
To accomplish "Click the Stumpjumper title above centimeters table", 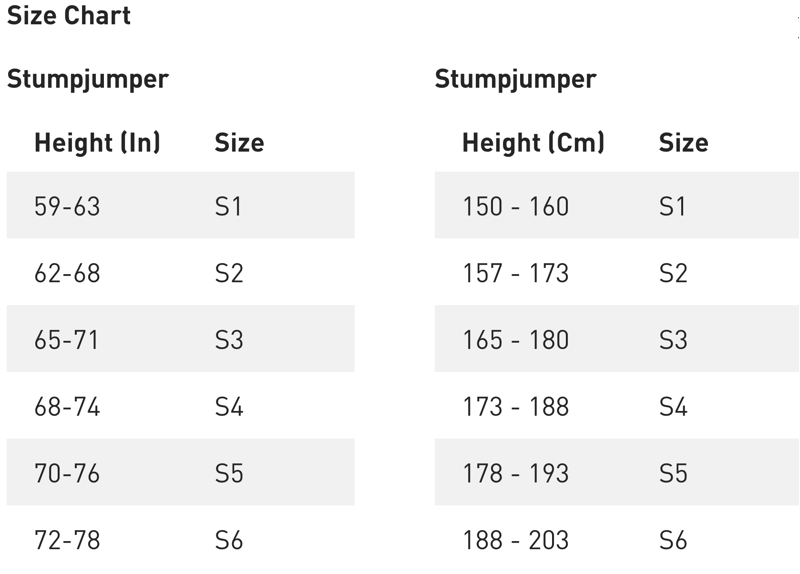I will [x=516, y=80].
